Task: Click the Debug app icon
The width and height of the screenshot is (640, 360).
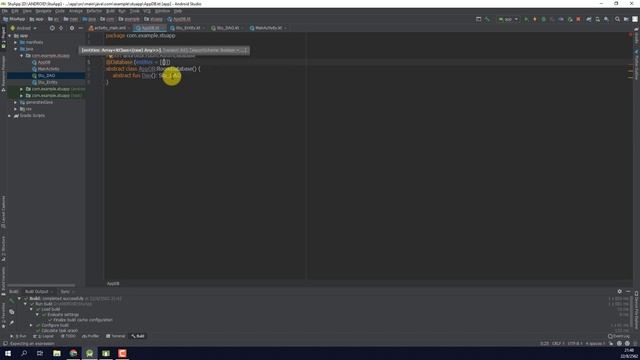Action: [x=543, y=19]
